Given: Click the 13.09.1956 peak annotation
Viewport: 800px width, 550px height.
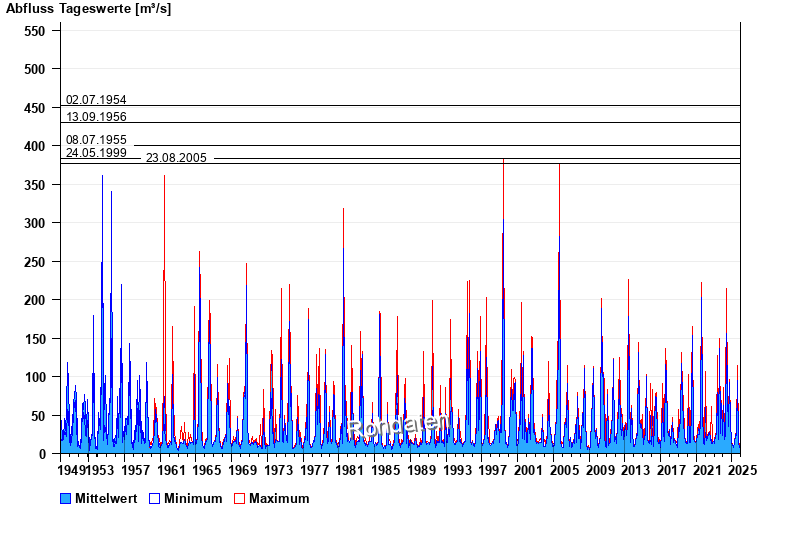Looking at the screenshot, I should point(96,117).
